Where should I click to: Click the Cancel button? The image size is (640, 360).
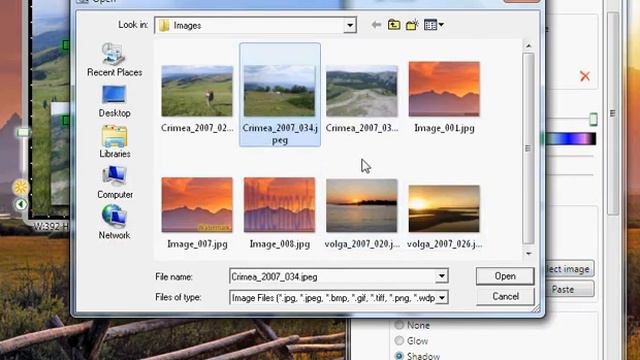click(505, 296)
